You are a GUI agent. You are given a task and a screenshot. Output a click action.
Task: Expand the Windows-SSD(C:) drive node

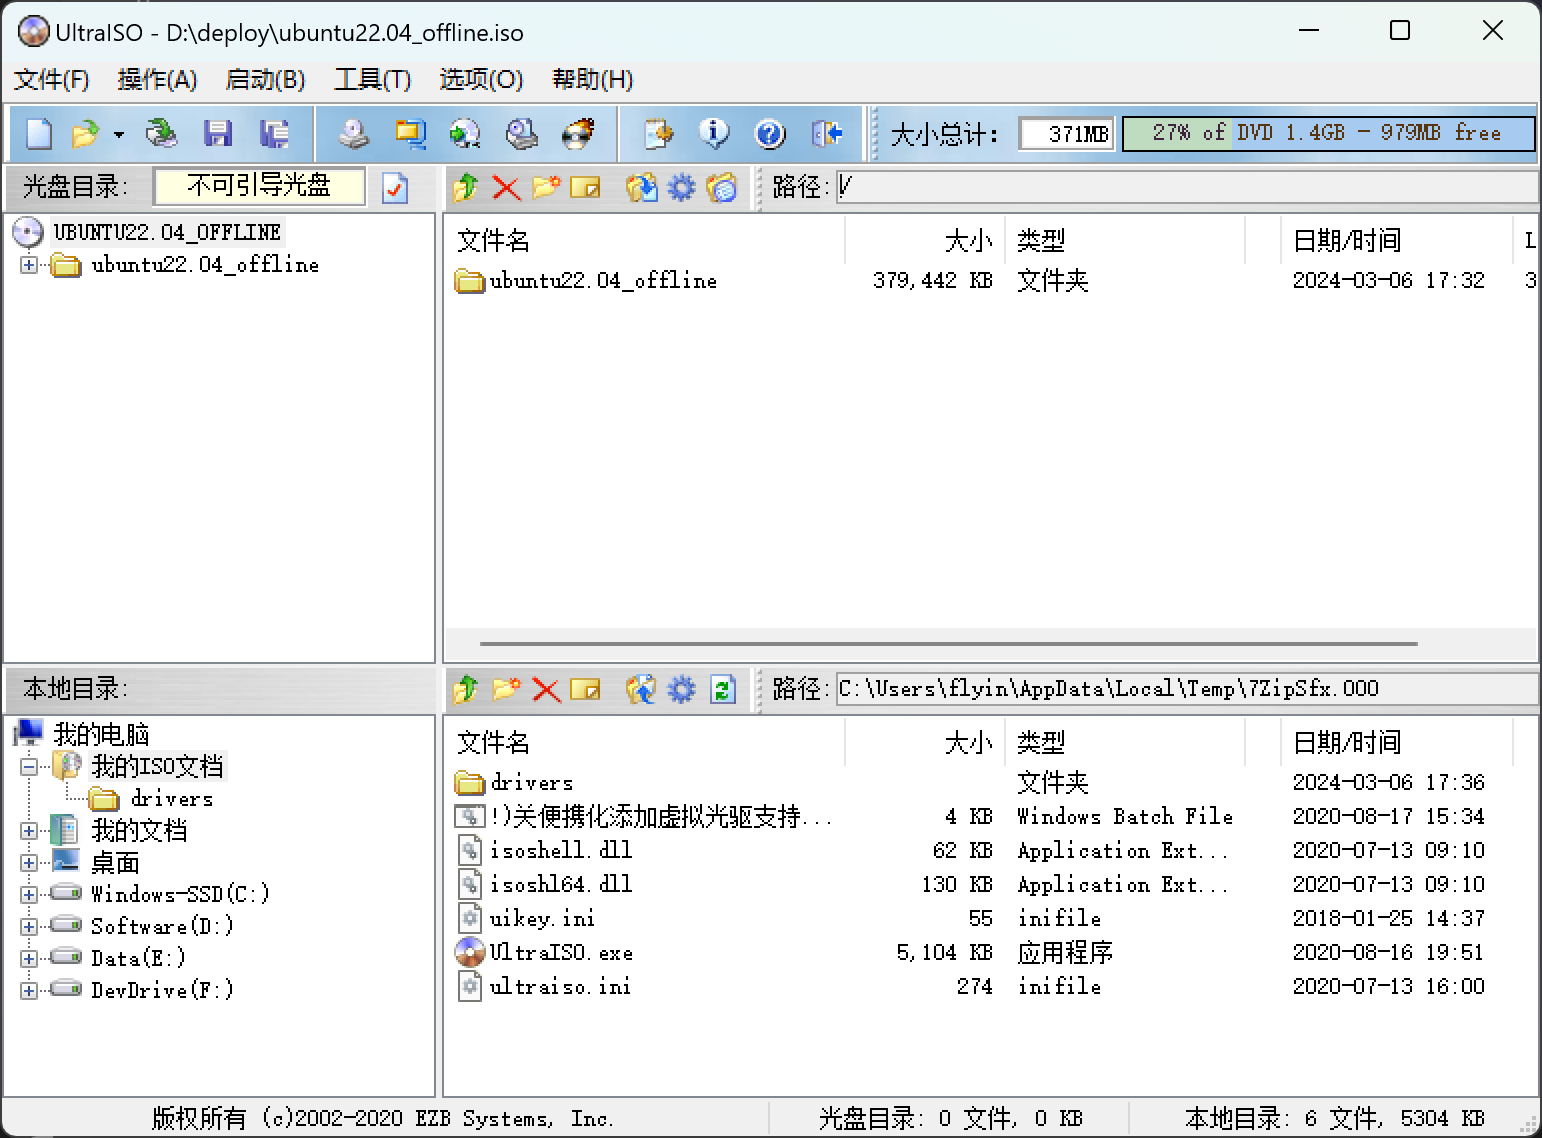click(x=29, y=895)
